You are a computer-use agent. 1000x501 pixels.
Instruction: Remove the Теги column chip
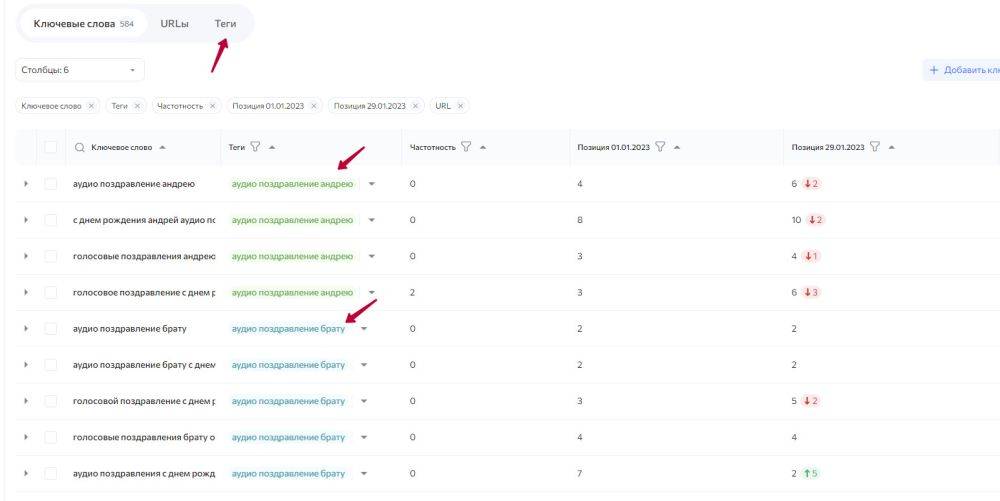tap(137, 106)
